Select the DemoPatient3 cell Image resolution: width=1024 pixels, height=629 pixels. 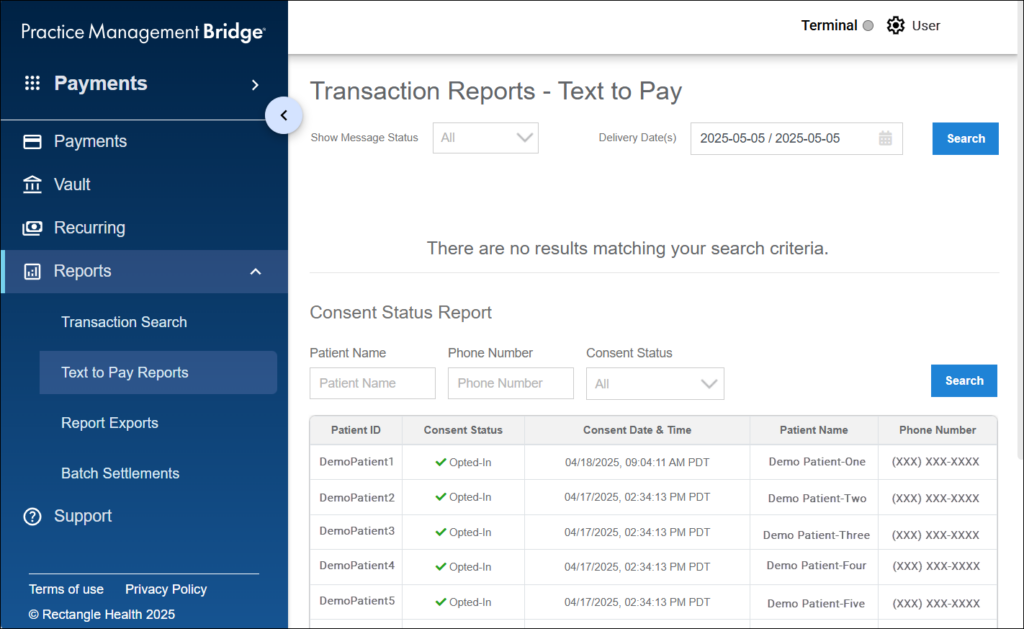357,531
